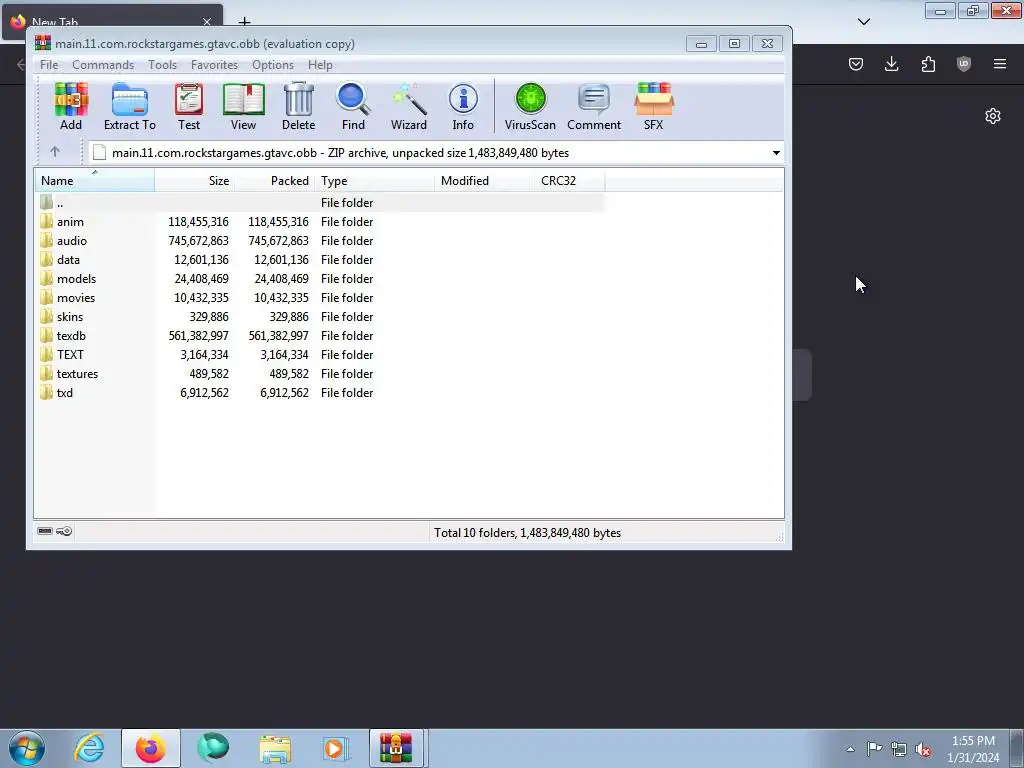Click the taskbar clock 1:55 PM

pos(973,741)
